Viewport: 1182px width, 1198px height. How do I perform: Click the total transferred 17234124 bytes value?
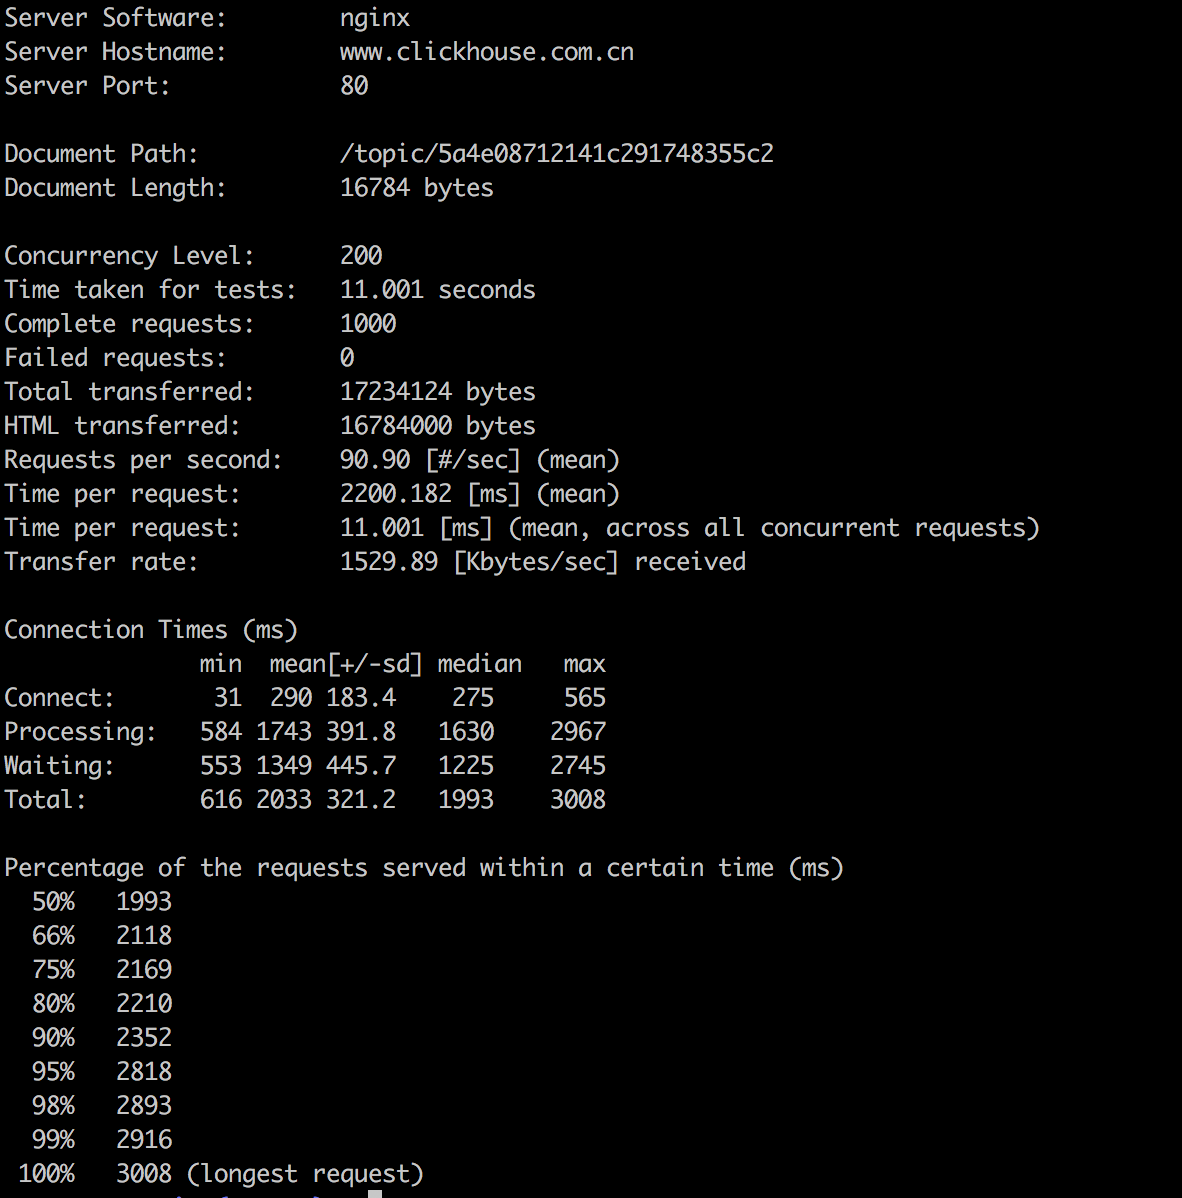(437, 392)
